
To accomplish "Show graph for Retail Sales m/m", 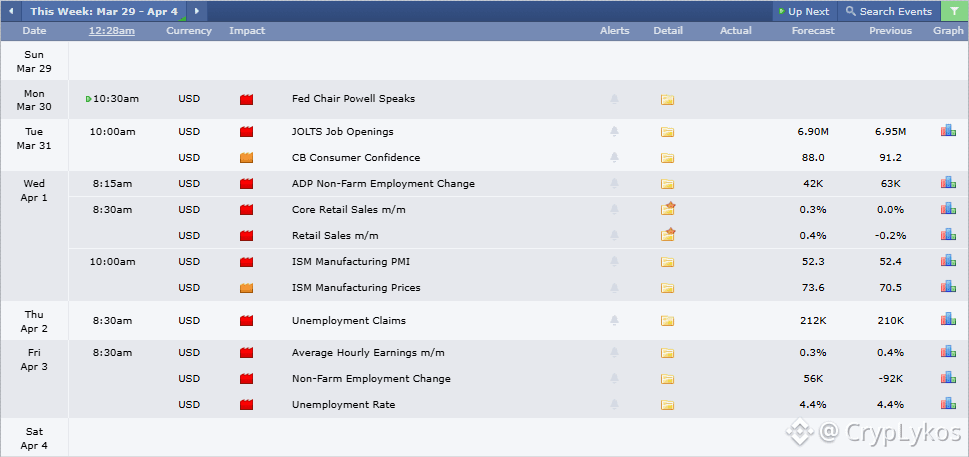I will (949, 234).
